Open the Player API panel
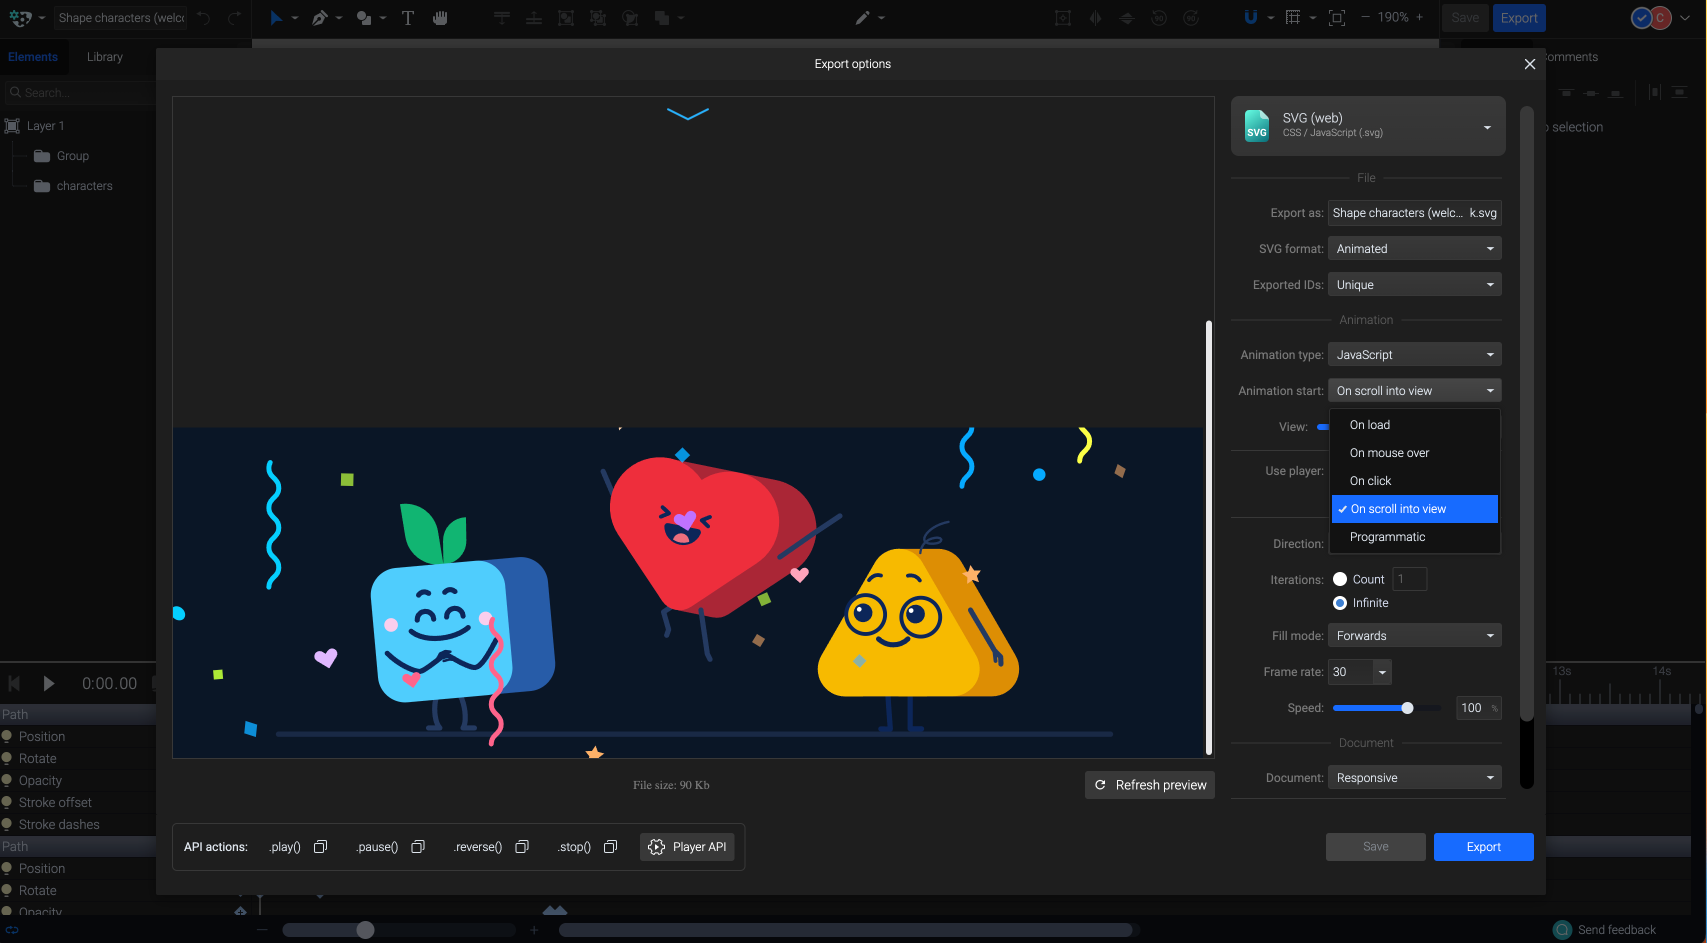 point(687,846)
